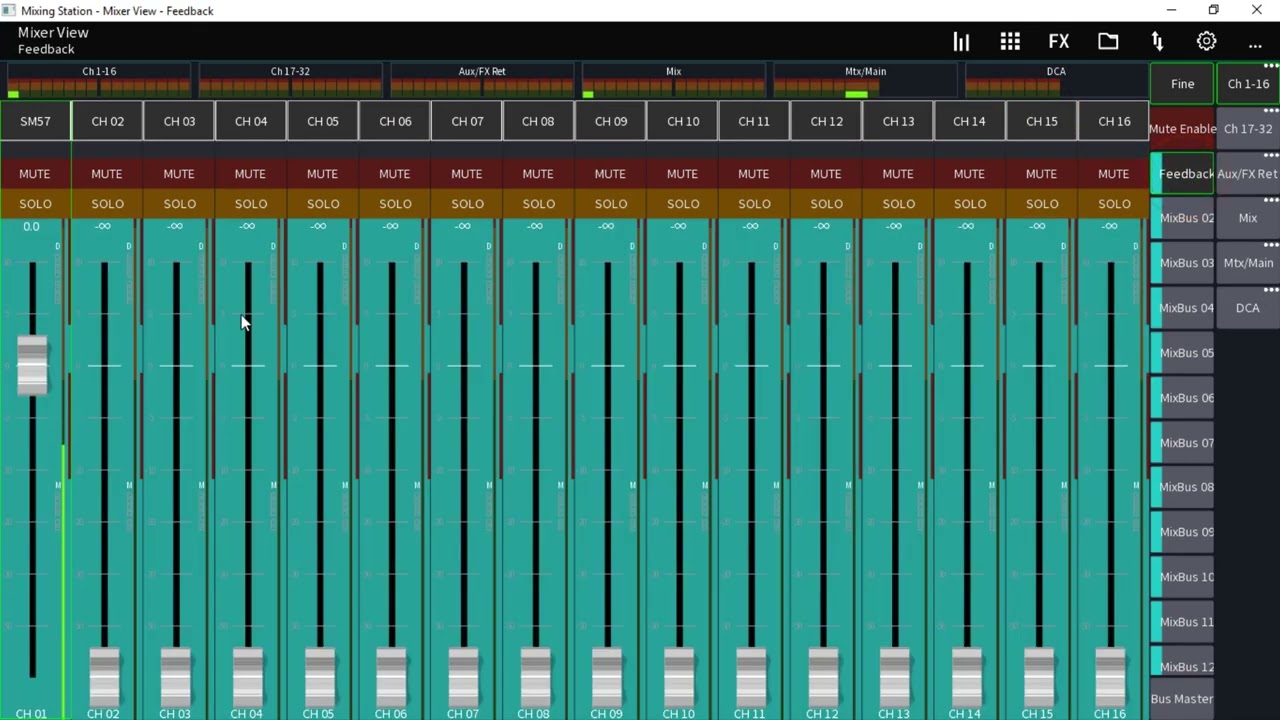Viewport: 1280px width, 720px height.
Task: Select the SM57 channel name button
Action: coord(35,121)
